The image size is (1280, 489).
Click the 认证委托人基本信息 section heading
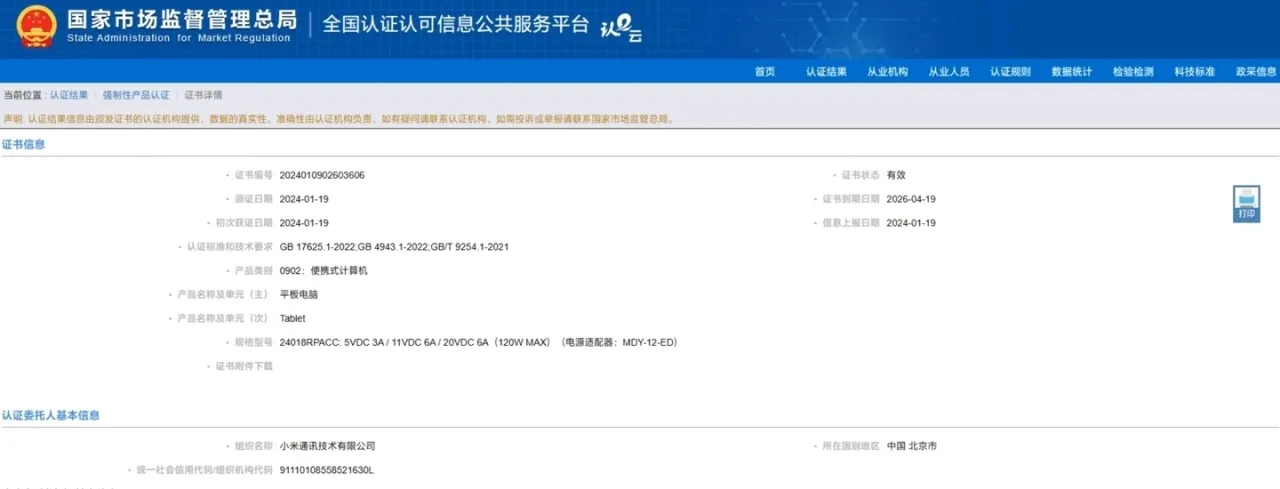(x=51, y=415)
